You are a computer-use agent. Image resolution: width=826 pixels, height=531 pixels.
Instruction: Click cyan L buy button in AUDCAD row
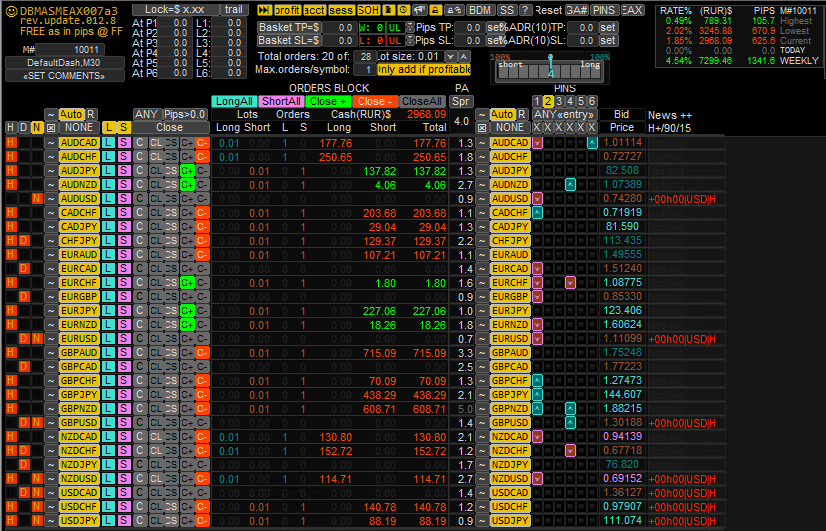[x=109, y=142]
